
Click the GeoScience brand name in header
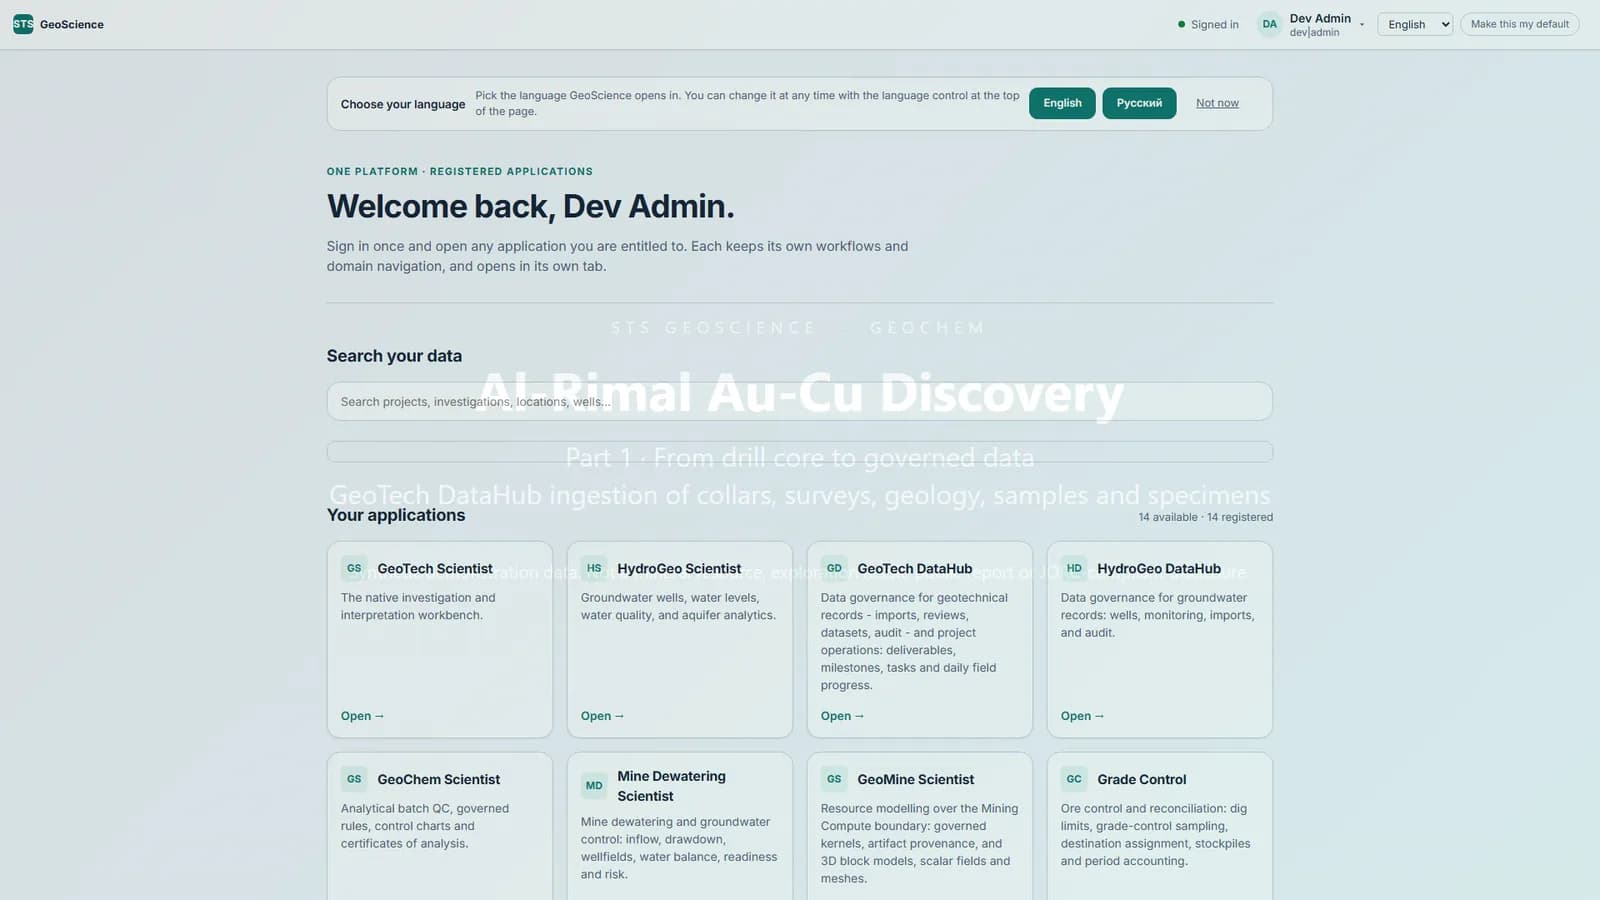point(72,24)
